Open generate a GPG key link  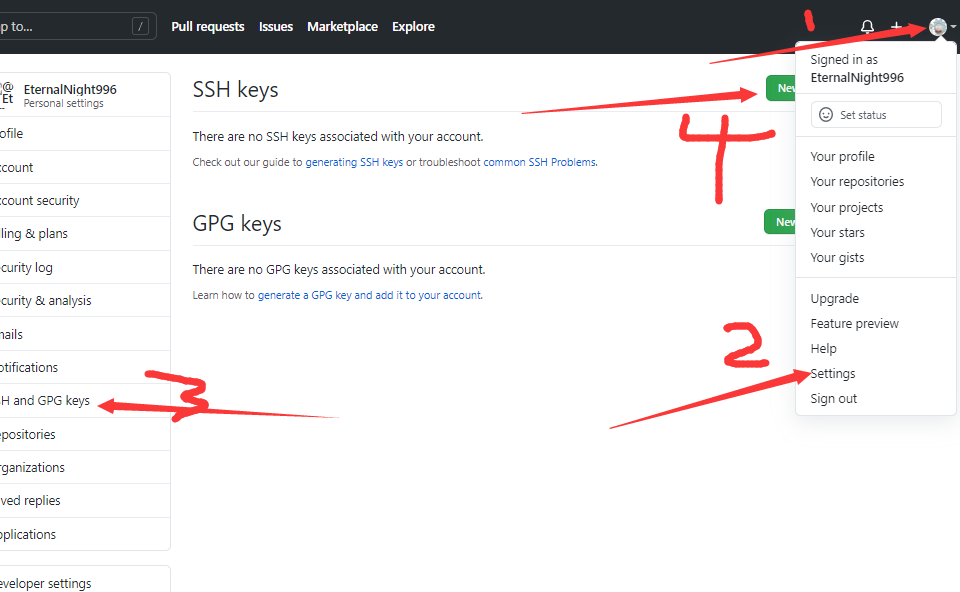[x=369, y=294]
